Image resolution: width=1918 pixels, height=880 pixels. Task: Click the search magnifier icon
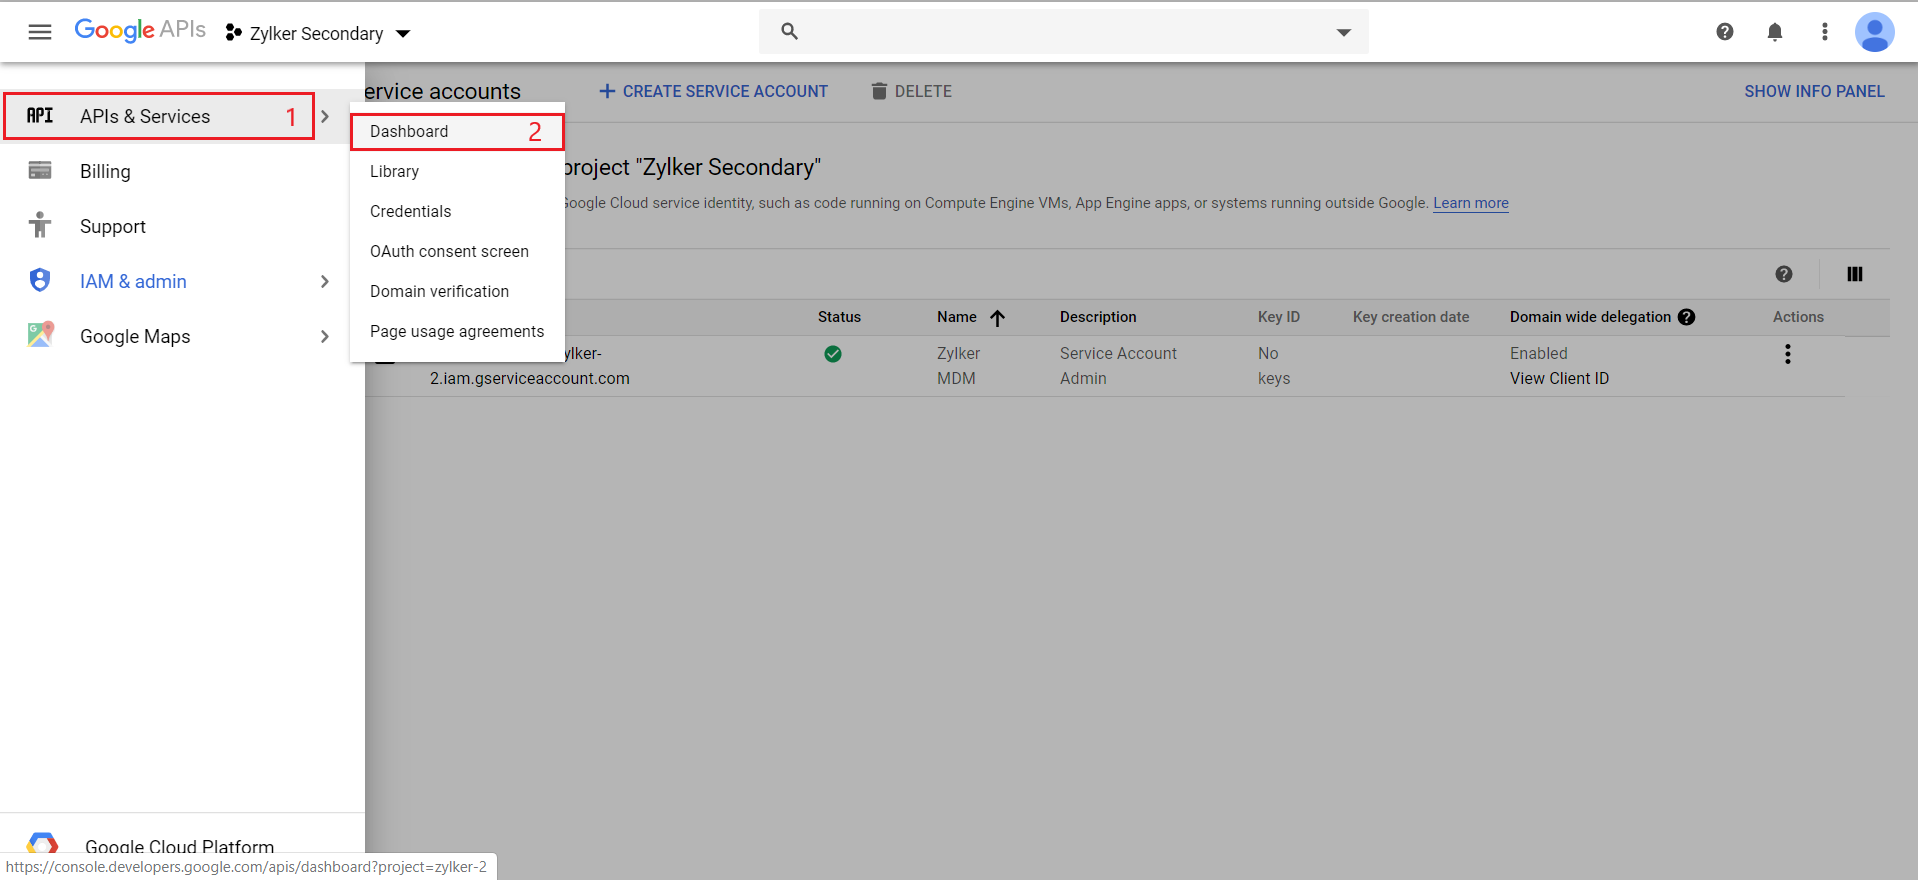click(x=789, y=31)
